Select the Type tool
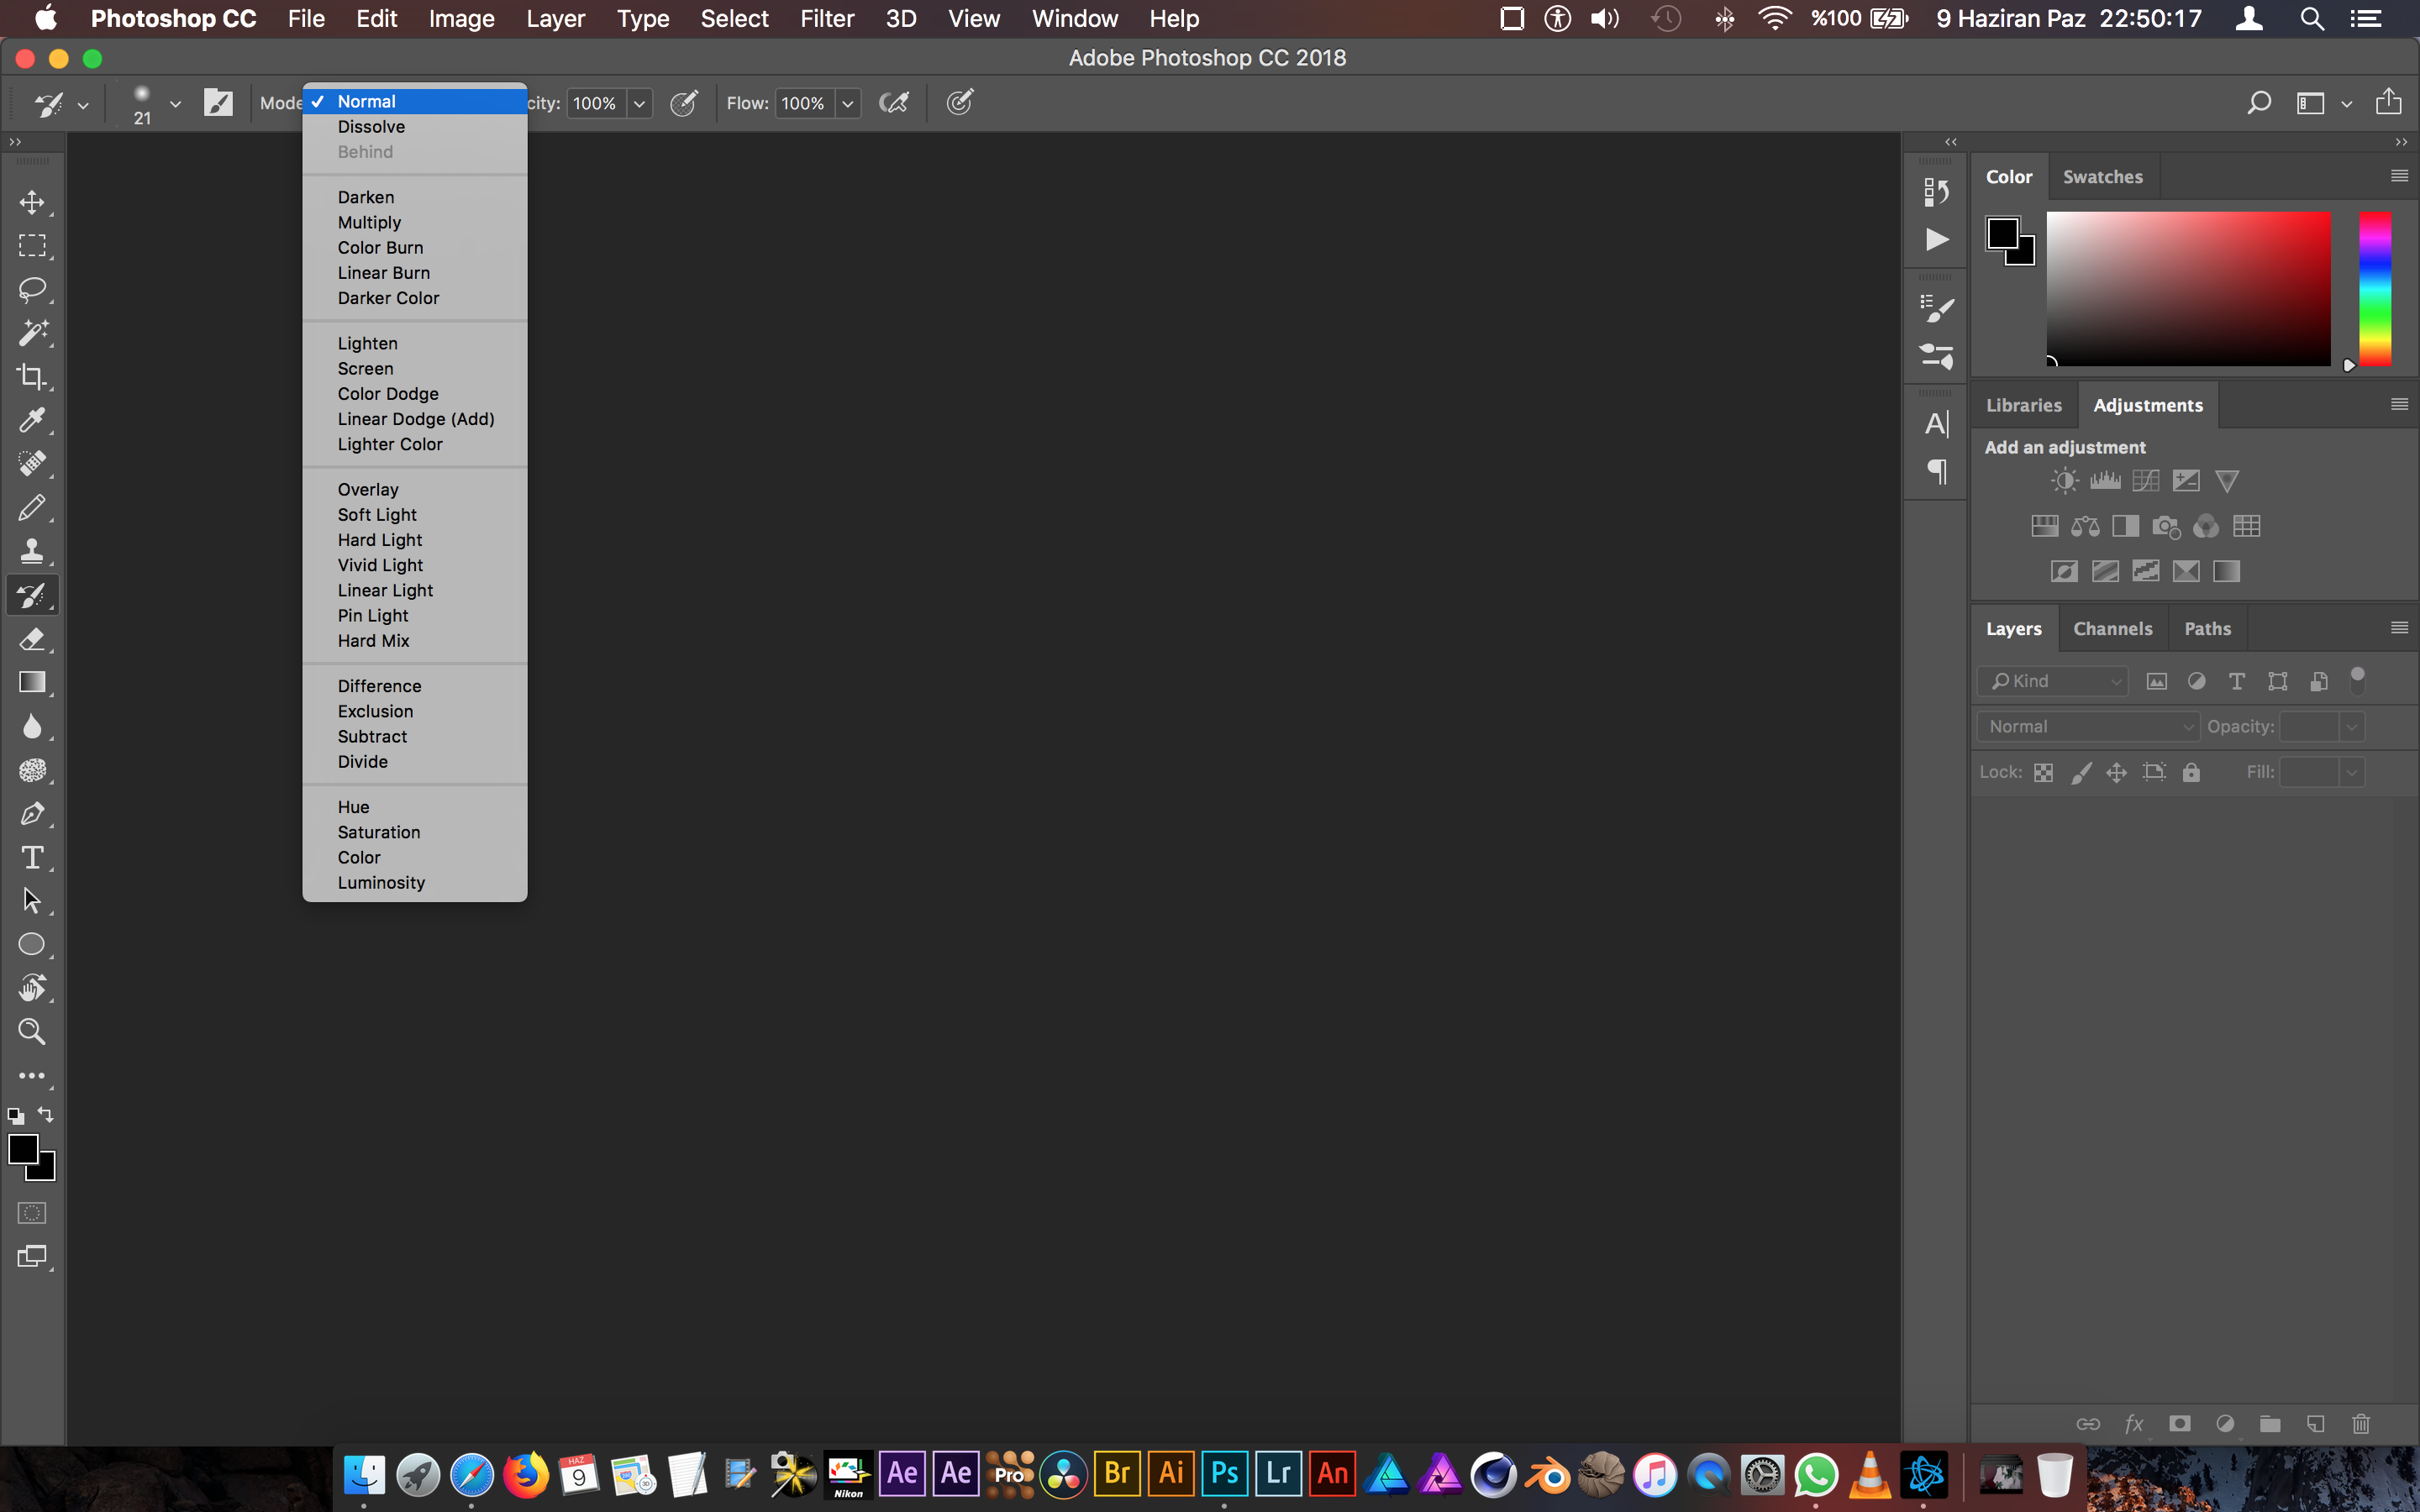Viewport: 2420px width, 1512px height. click(x=32, y=858)
